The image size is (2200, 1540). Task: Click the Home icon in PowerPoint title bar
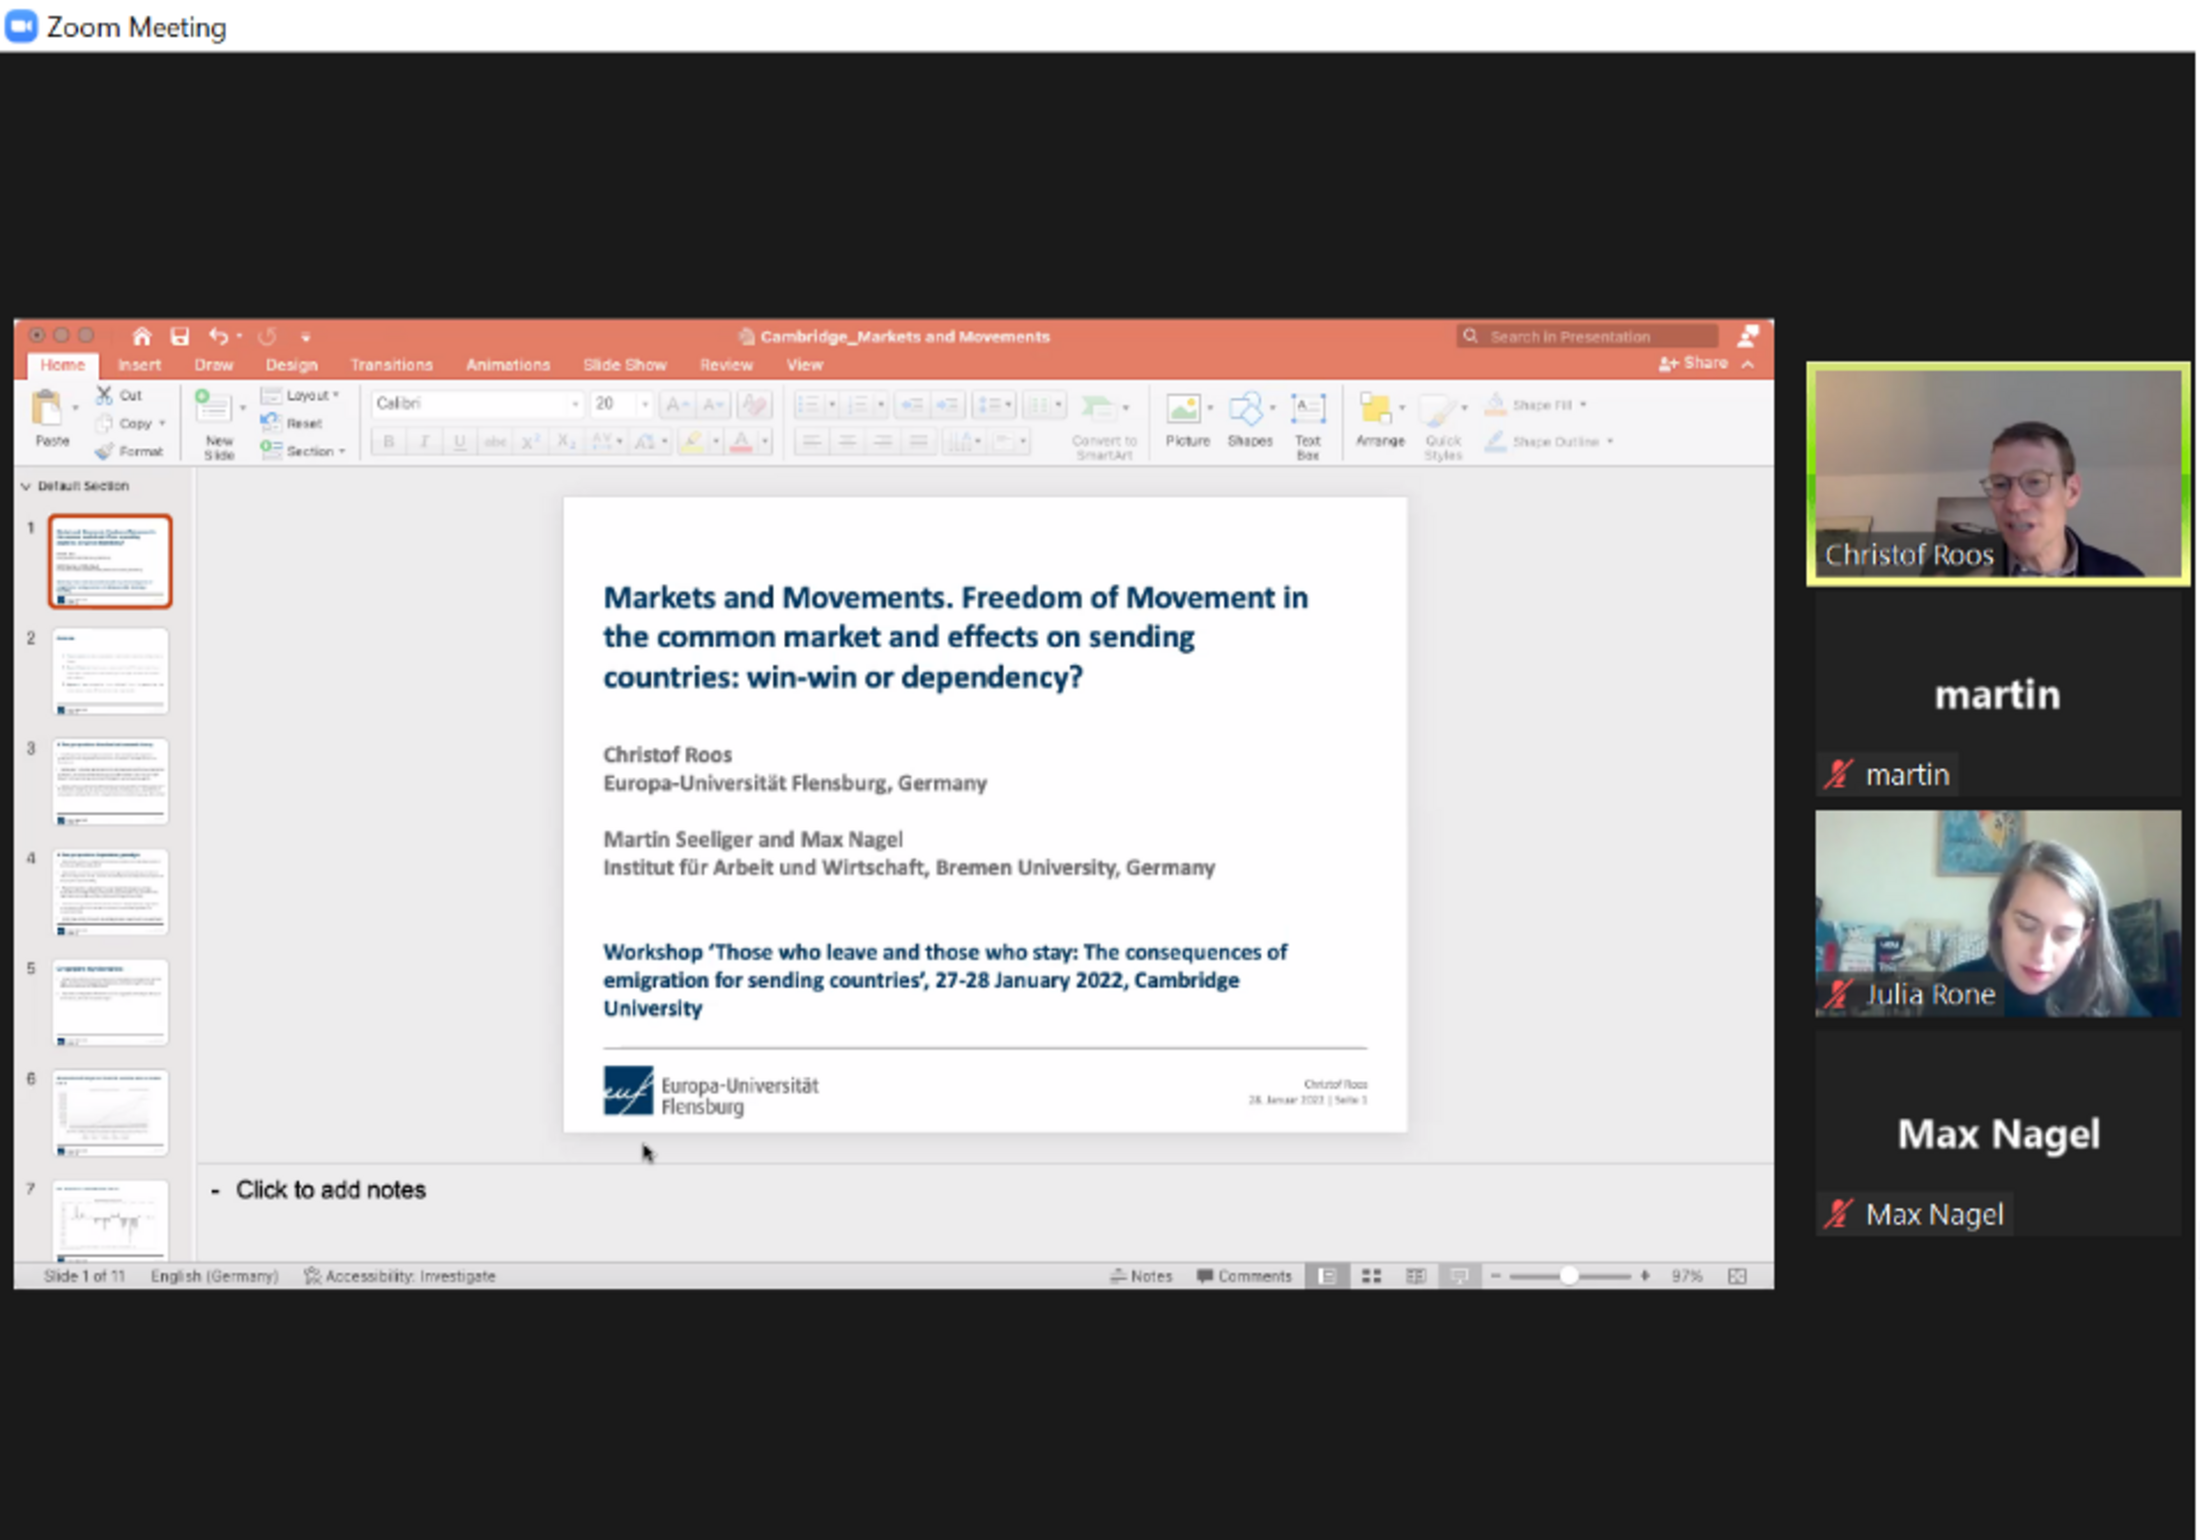pyautogui.click(x=141, y=337)
